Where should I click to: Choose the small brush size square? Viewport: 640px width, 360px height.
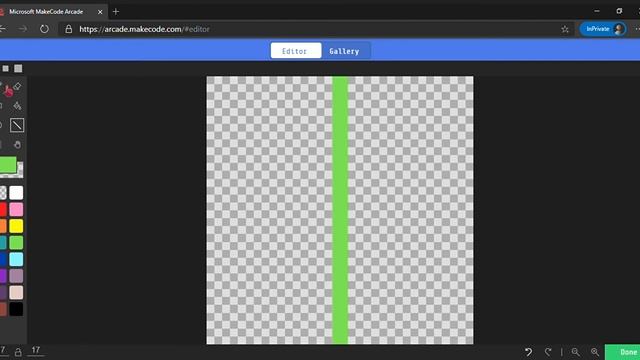click(6, 69)
